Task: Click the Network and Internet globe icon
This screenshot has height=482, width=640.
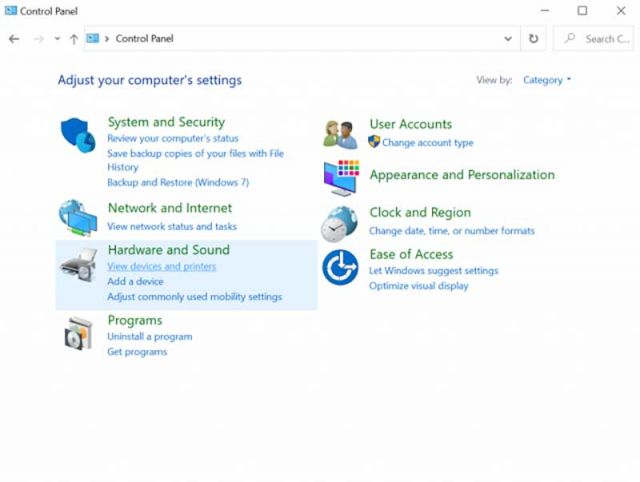Action: click(78, 217)
